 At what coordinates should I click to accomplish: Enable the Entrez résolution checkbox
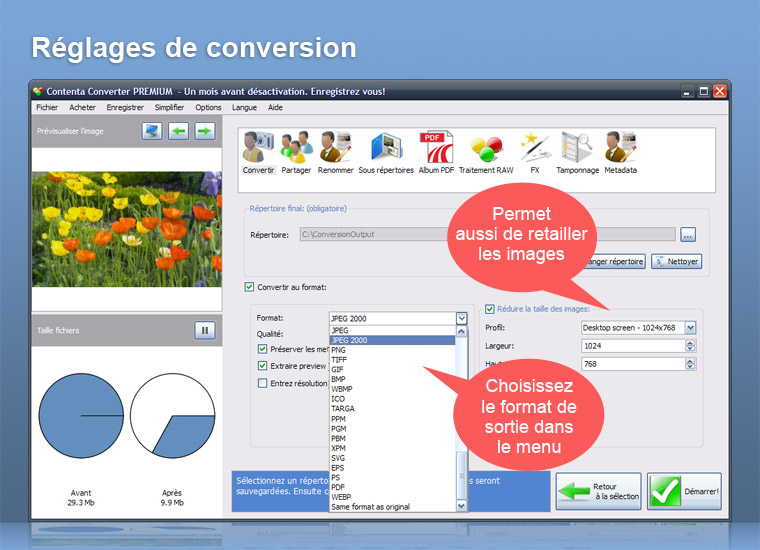pos(262,383)
